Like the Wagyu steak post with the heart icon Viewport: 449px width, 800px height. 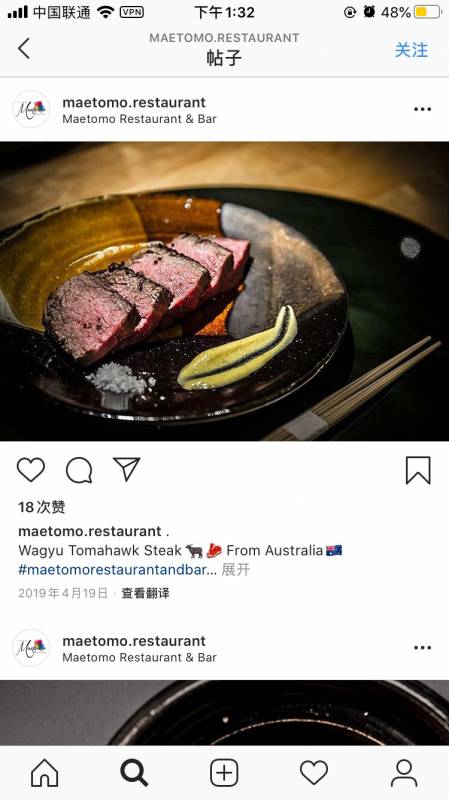pos(31,470)
